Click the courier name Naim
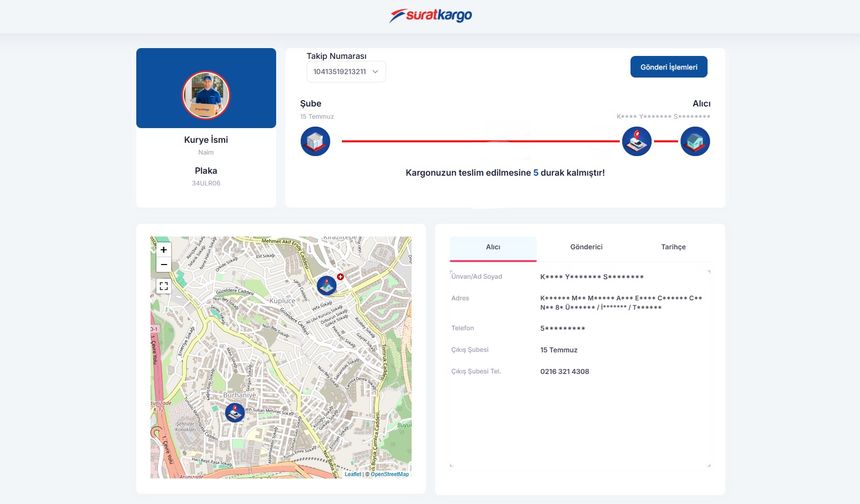Image resolution: width=860 pixels, height=504 pixels. pyautogui.click(x=206, y=152)
